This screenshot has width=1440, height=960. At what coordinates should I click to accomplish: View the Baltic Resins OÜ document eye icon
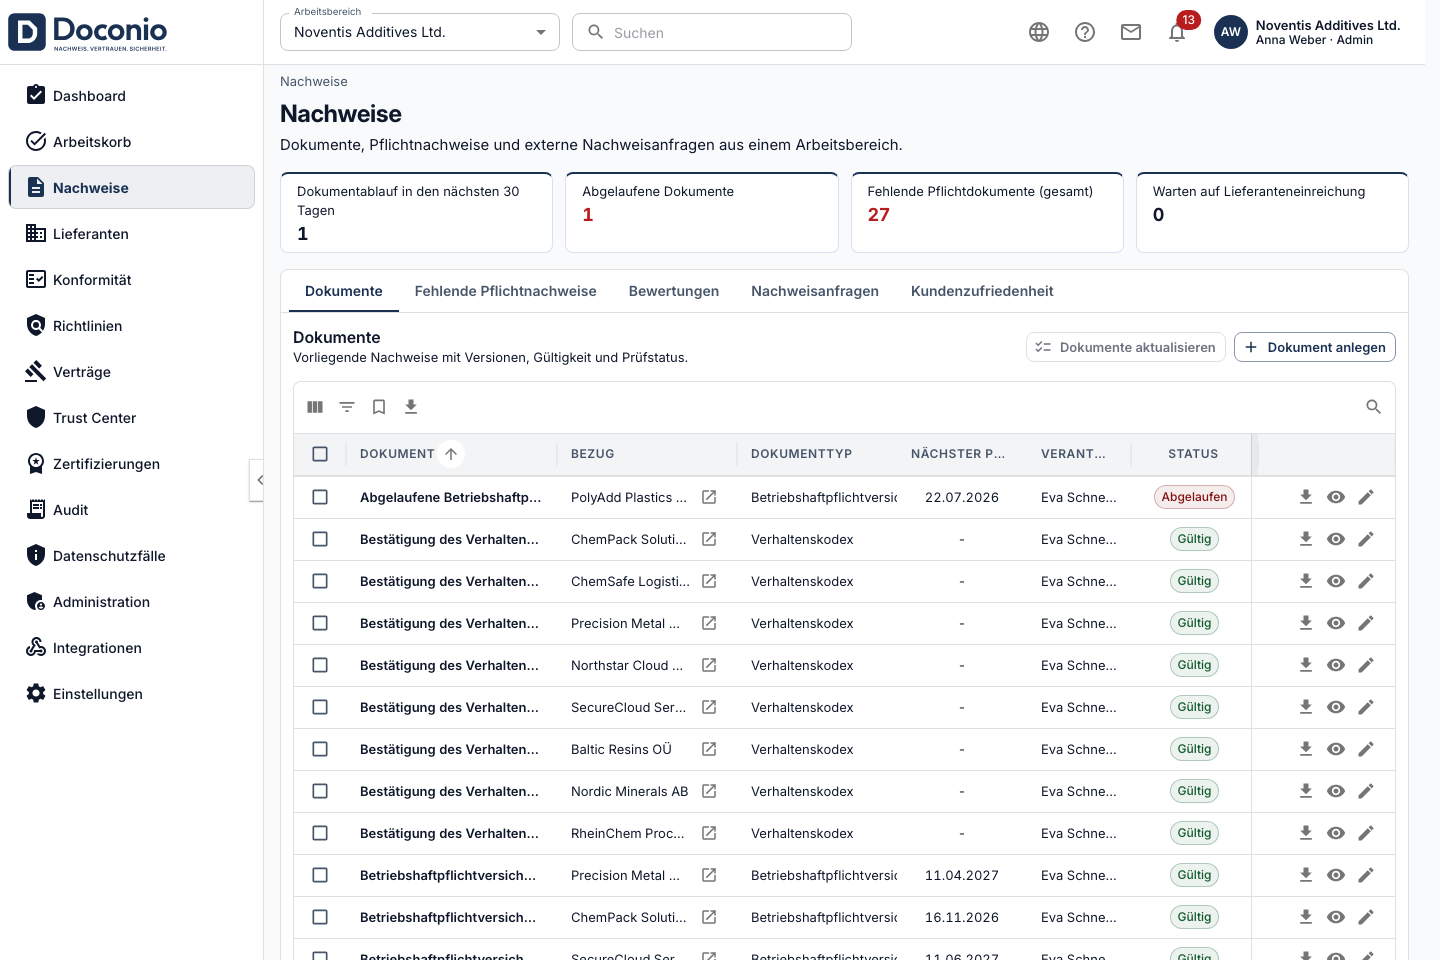coord(1336,749)
